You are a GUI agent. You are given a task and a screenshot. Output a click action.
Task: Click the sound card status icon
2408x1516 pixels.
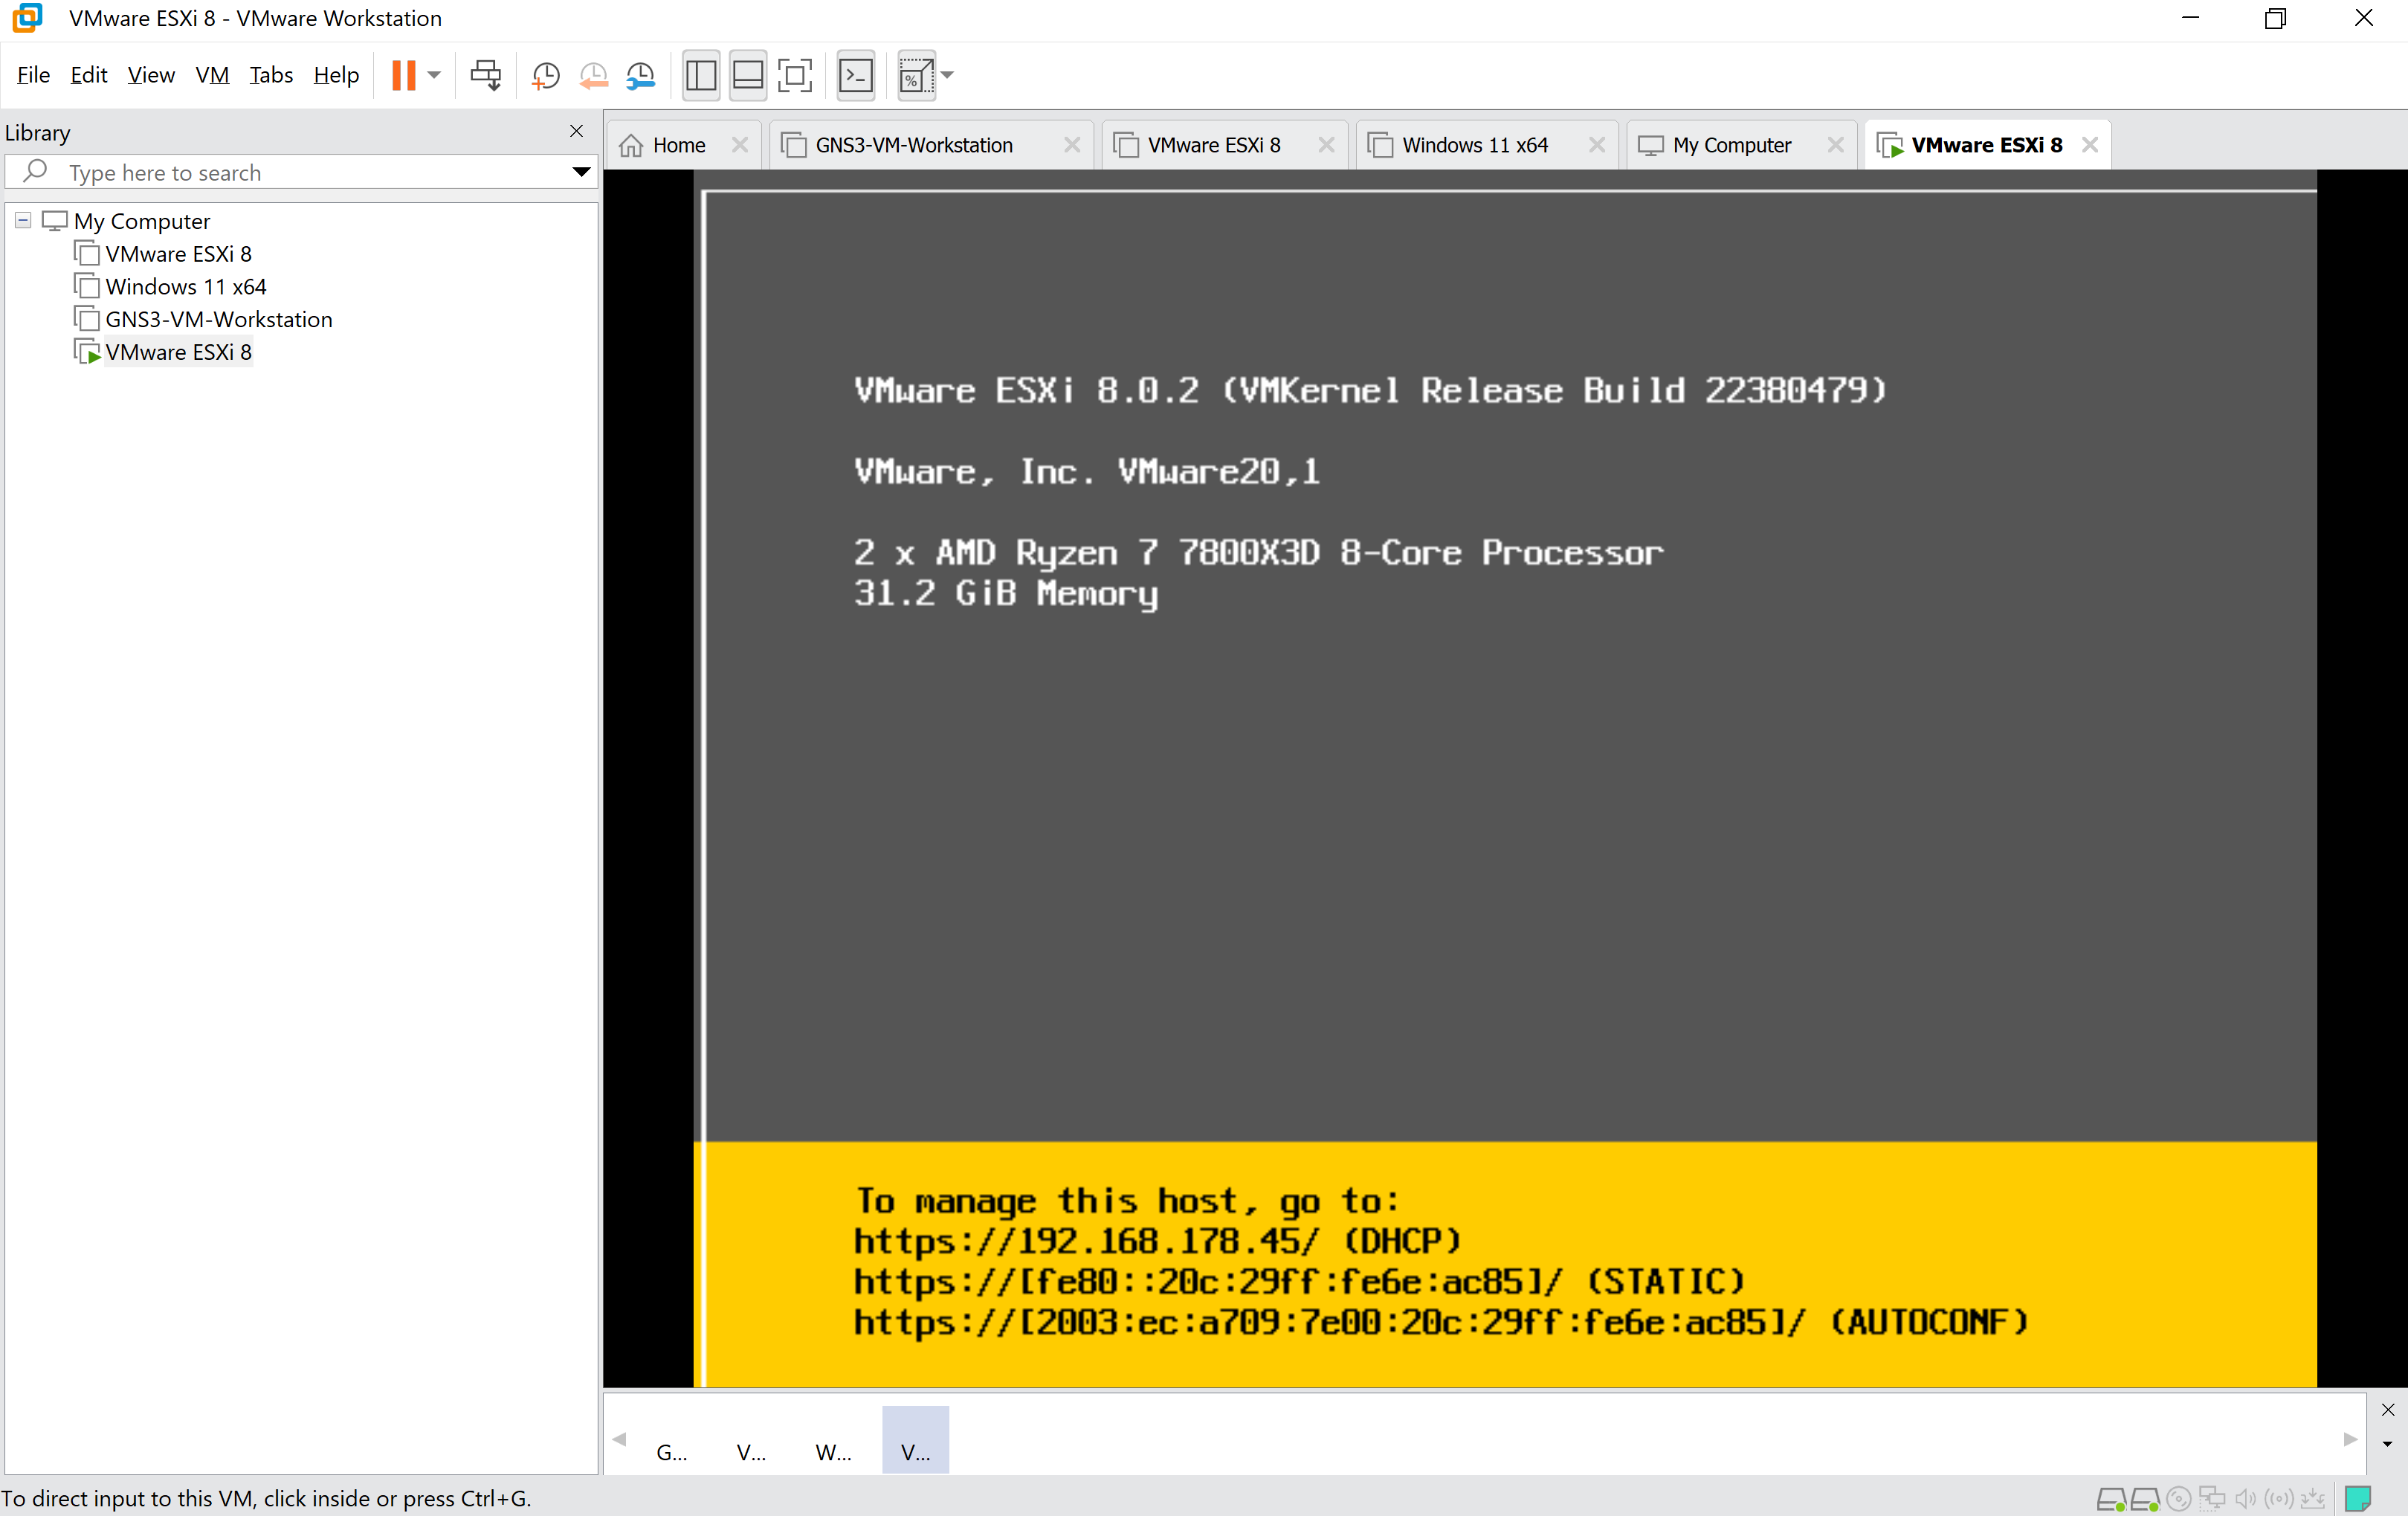(x=2245, y=1498)
